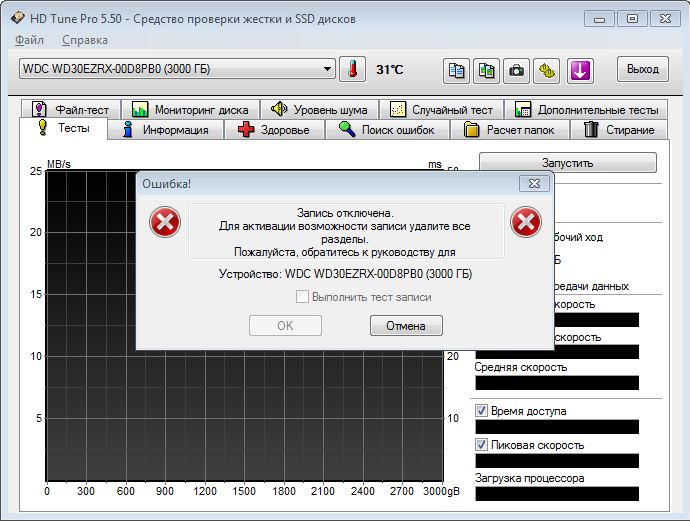Switch to the Расчет папок tab
This screenshot has width=690, height=521.
click(510, 130)
